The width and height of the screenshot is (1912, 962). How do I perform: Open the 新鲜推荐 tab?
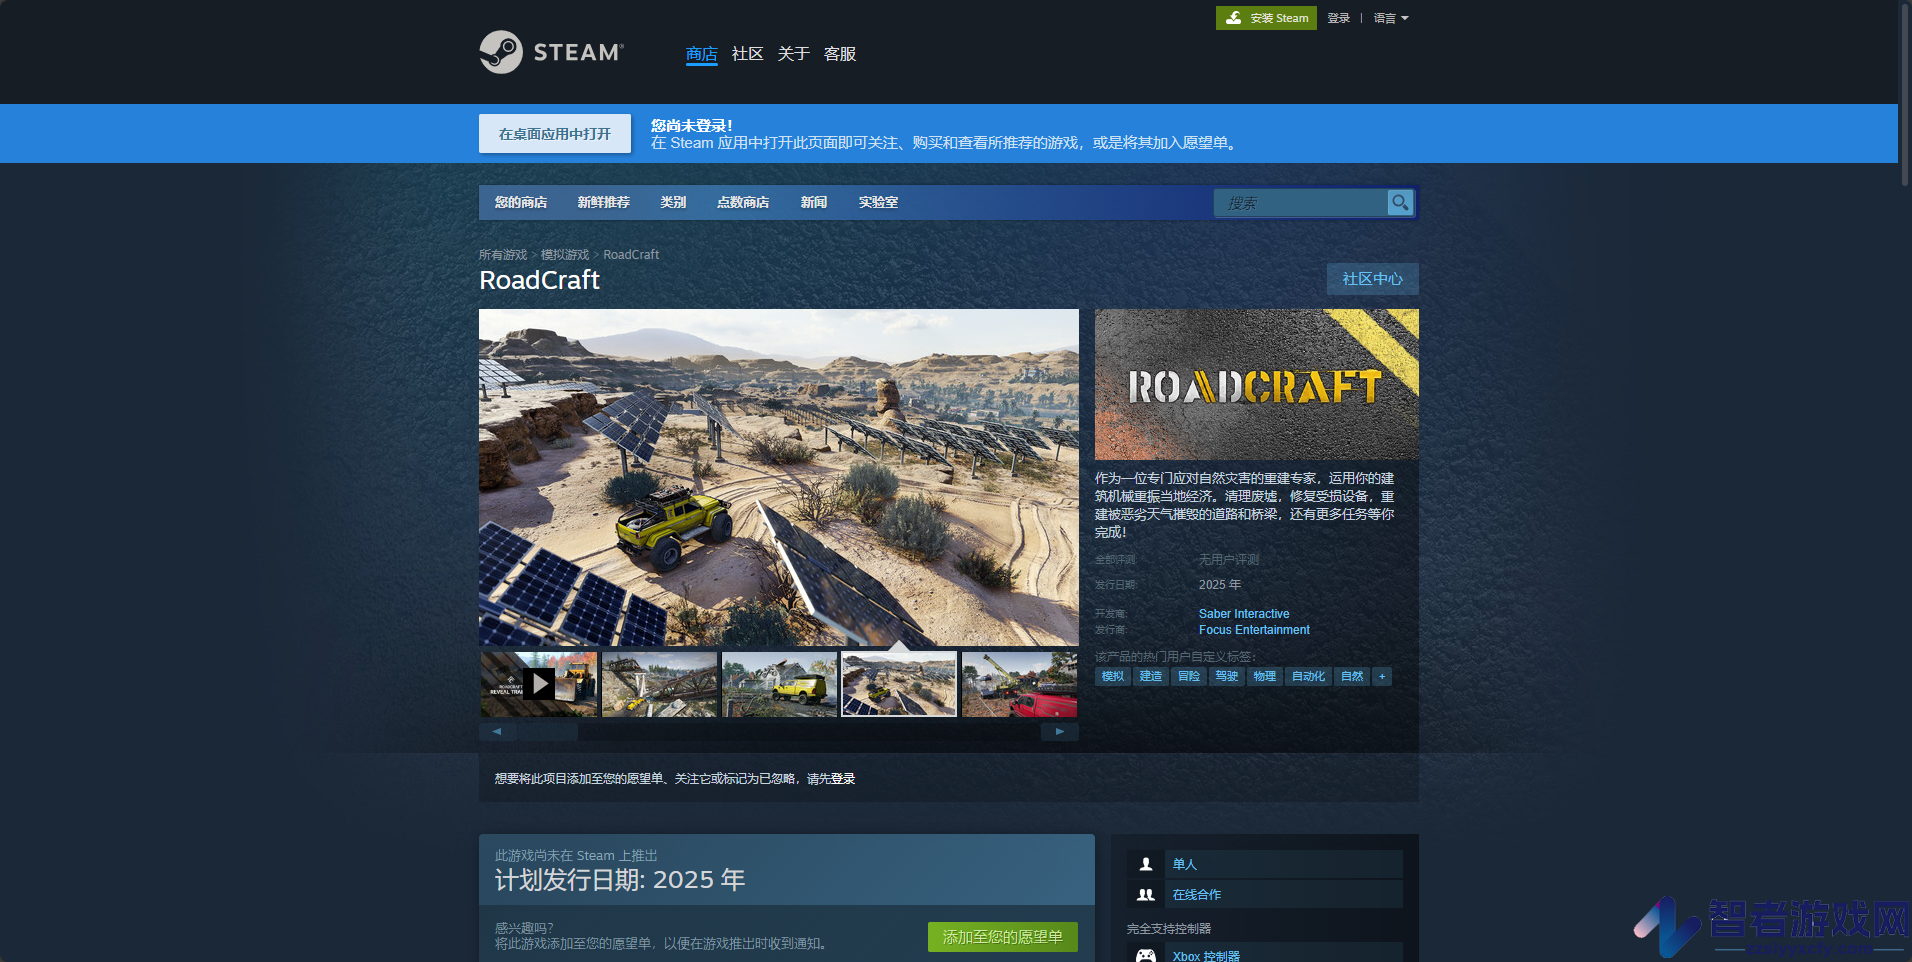click(x=604, y=202)
